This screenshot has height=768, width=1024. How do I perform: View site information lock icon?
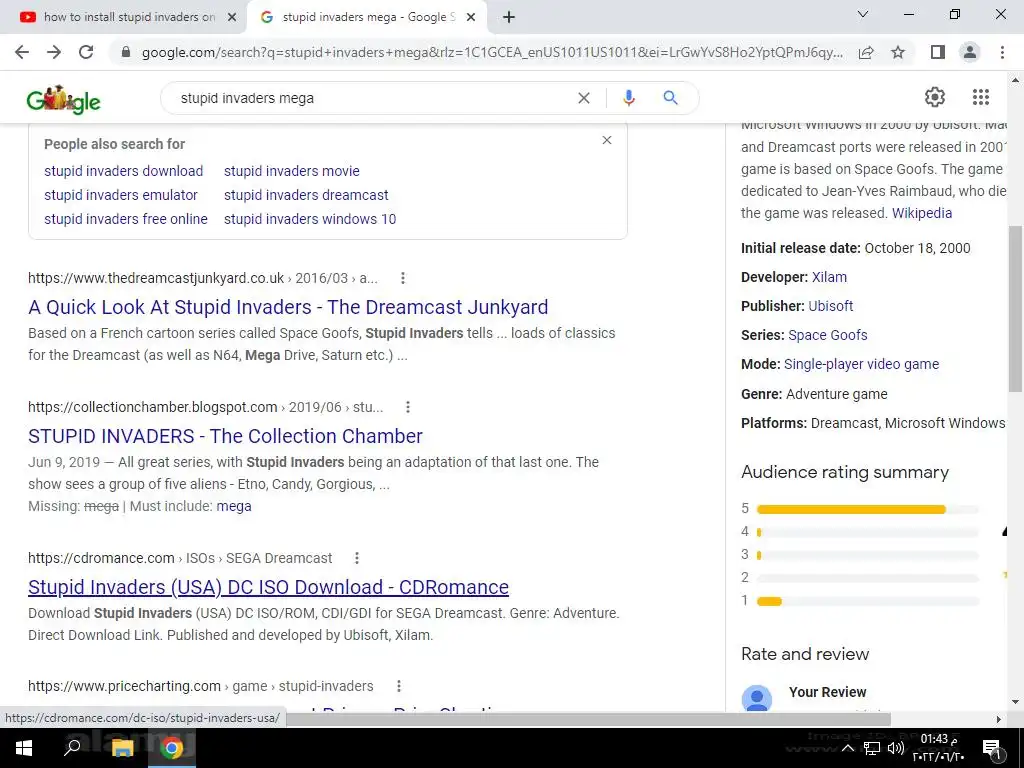[x=125, y=52]
